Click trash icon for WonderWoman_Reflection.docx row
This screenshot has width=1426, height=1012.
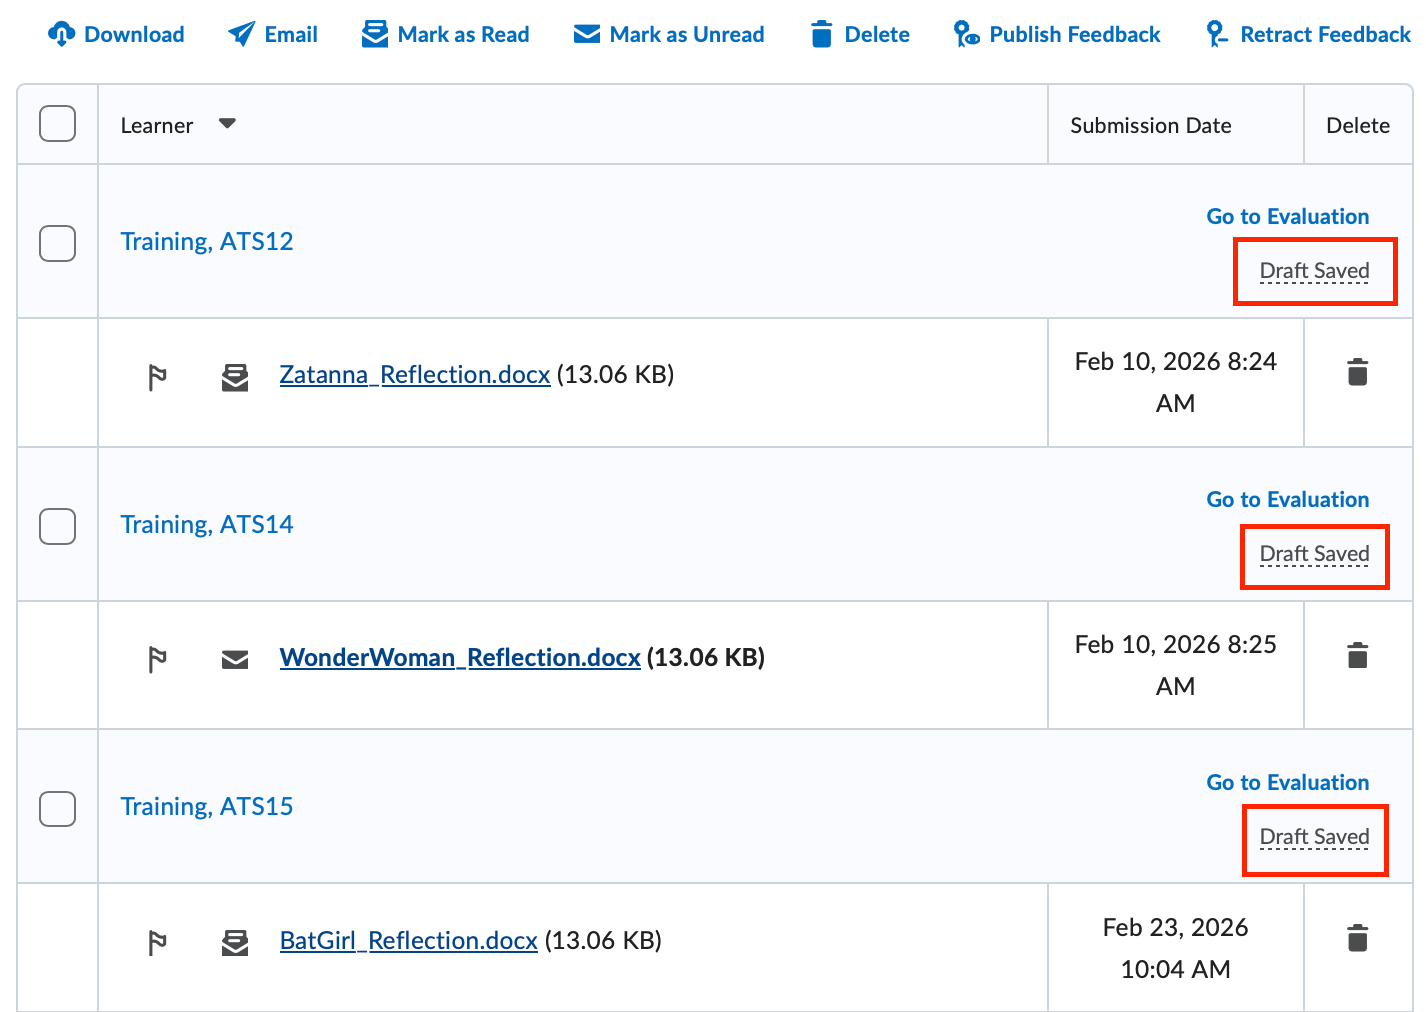(x=1357, y=656)
